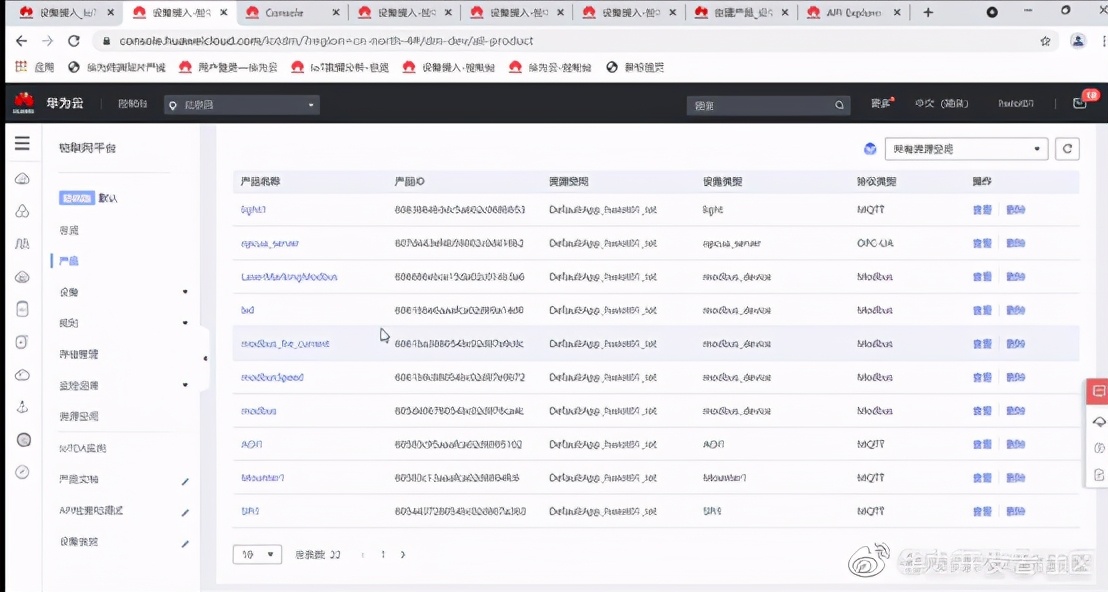Open the LaserMarkingModbus product link
The height and width of the screenshot is (592, 1108).
(x=289, y=277)
